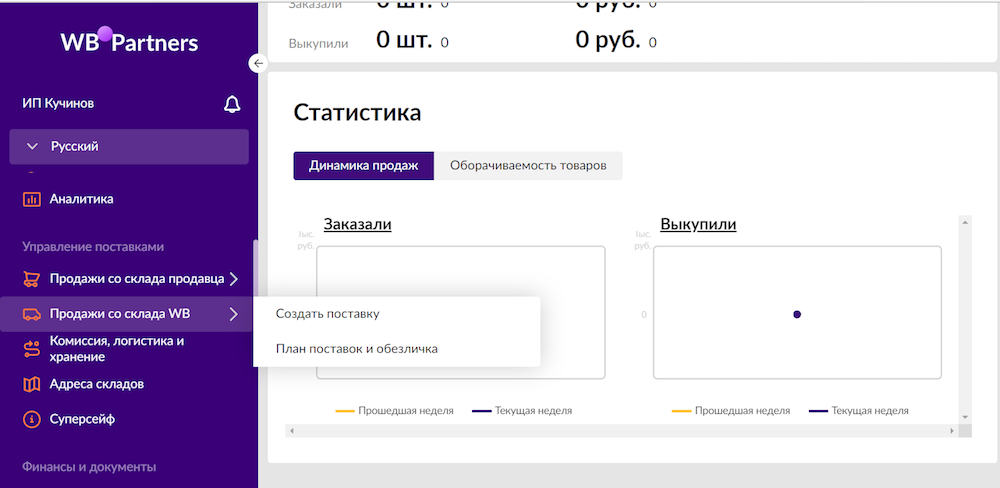Screen dimensions: 1000x488
Task: Open Аналитика section
Action: (x=82, y=199)
